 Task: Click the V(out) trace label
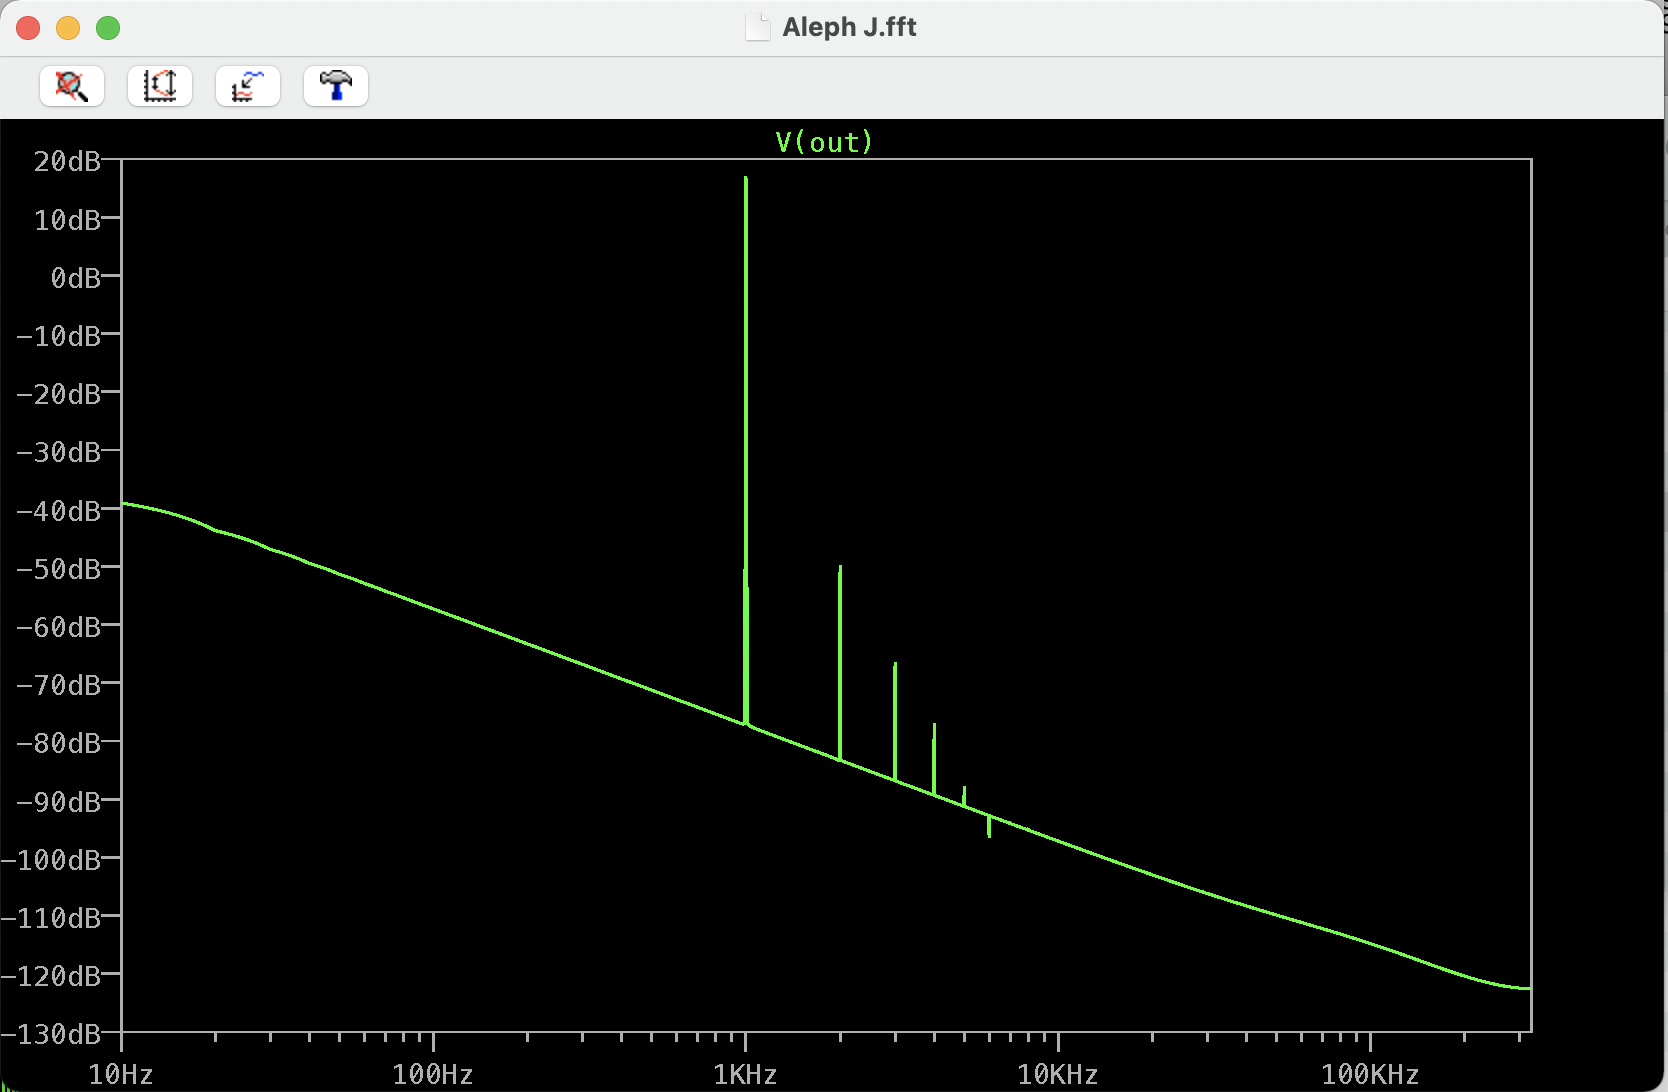point(824,142)
